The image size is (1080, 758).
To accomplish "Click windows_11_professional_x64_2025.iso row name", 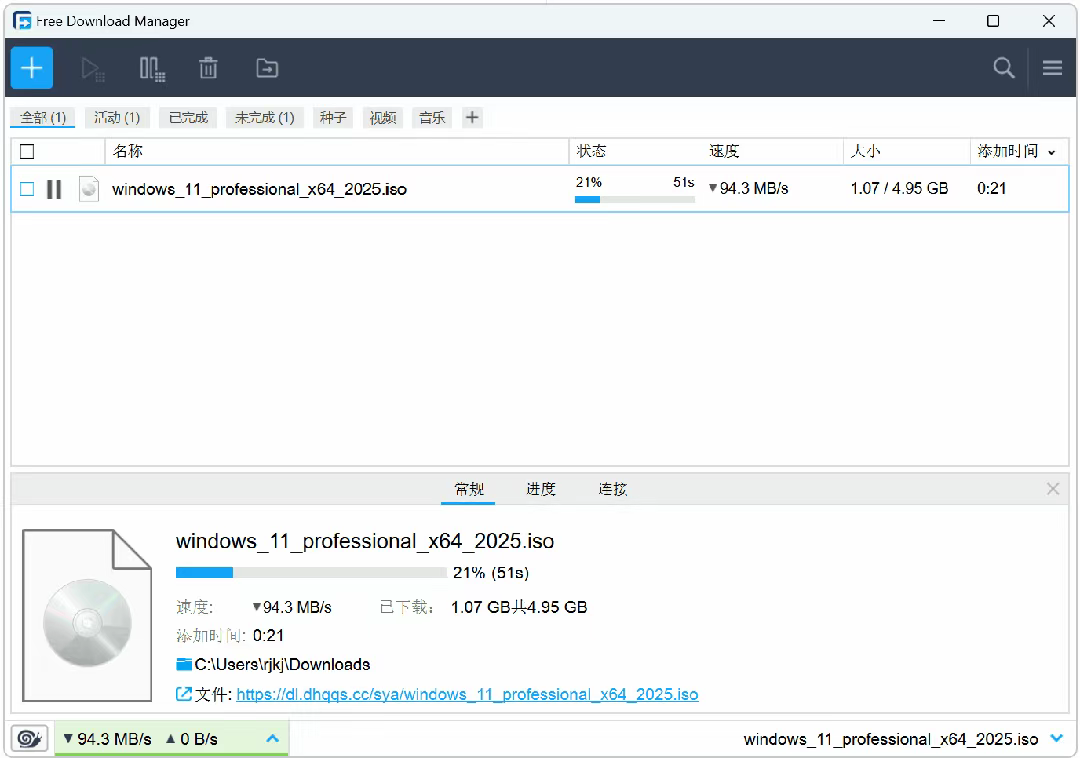I will pyautogui.click(x=259, y=189).
